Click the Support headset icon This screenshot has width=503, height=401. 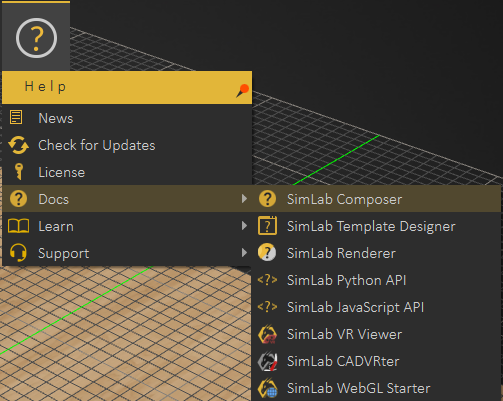(x=18, y=253)
